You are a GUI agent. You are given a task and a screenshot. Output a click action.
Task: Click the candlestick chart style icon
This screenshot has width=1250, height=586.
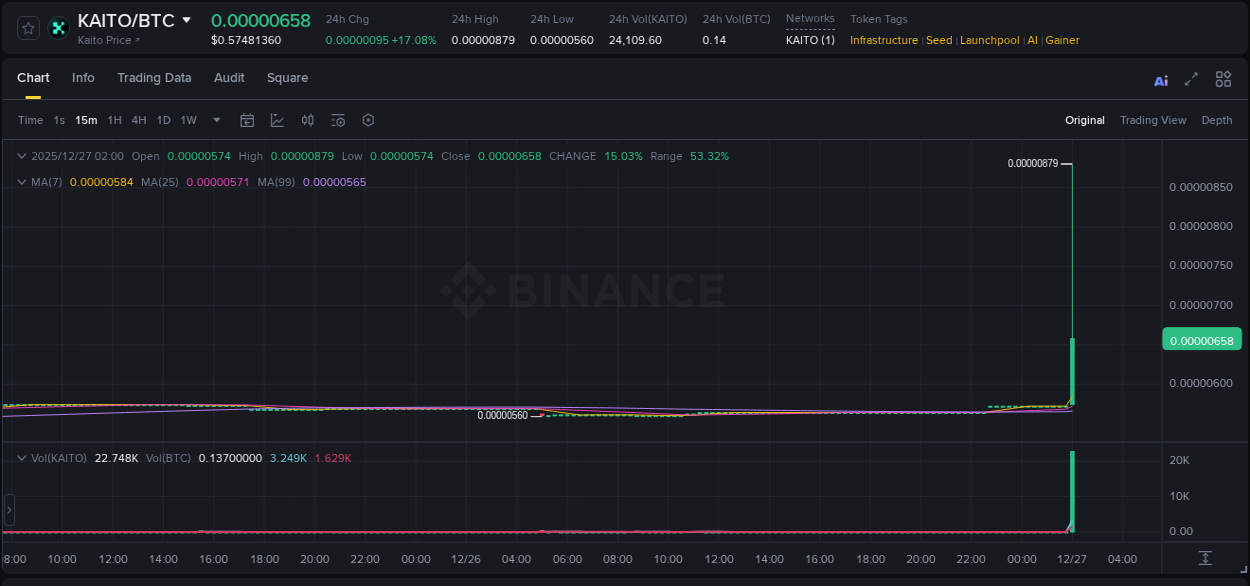[308, 120]
